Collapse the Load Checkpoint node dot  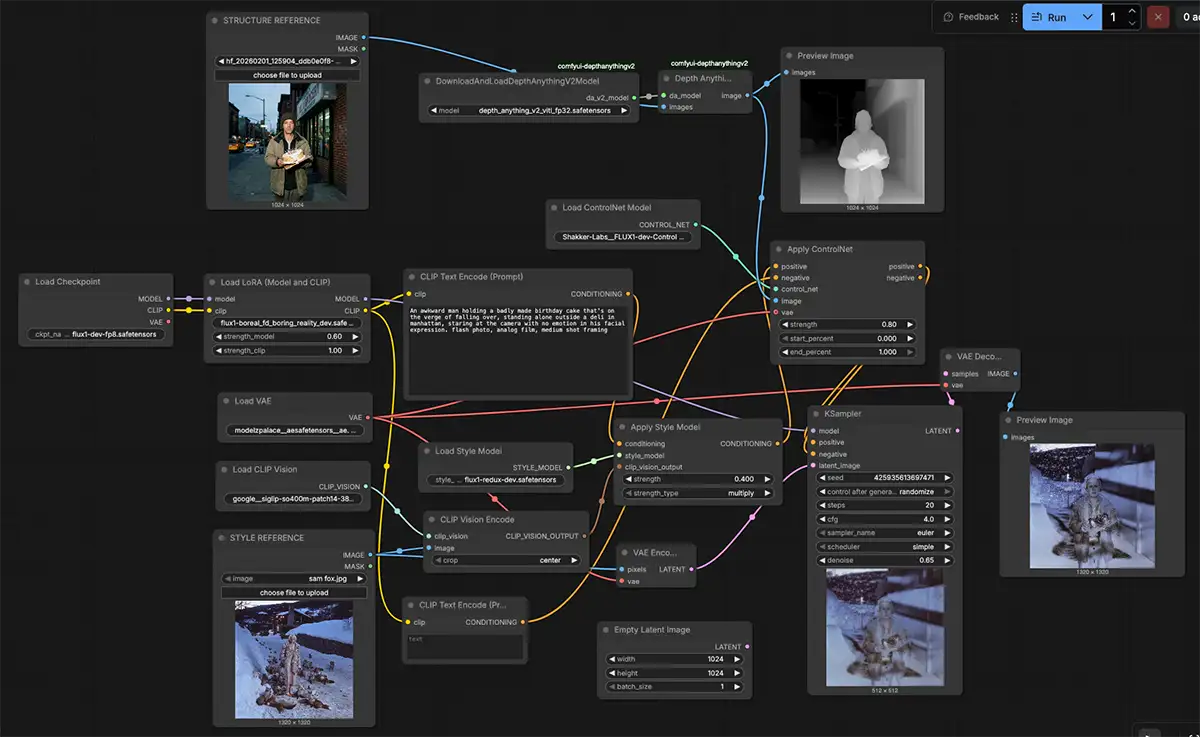pyautogui.click(x=27, y=282)
